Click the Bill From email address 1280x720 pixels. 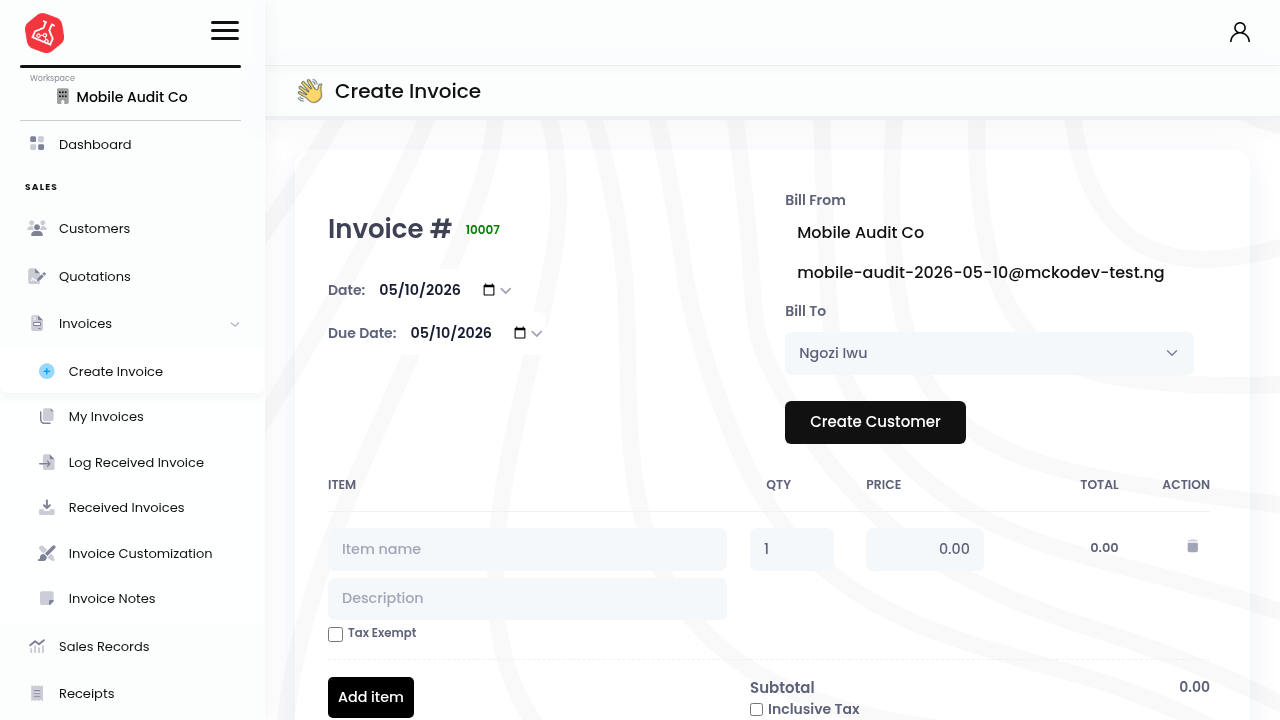coord(980,272)
